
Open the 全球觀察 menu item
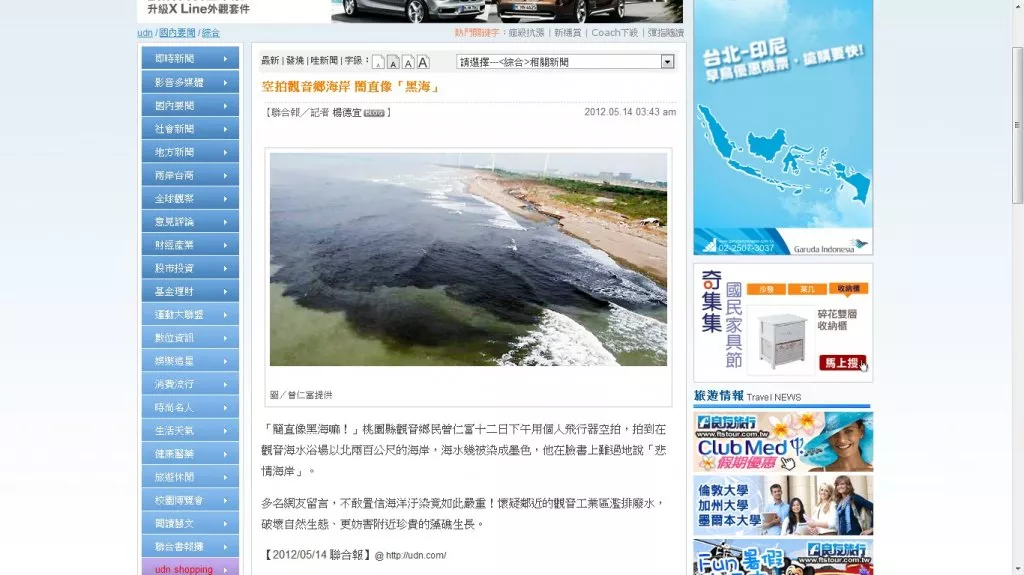[190, 198]
